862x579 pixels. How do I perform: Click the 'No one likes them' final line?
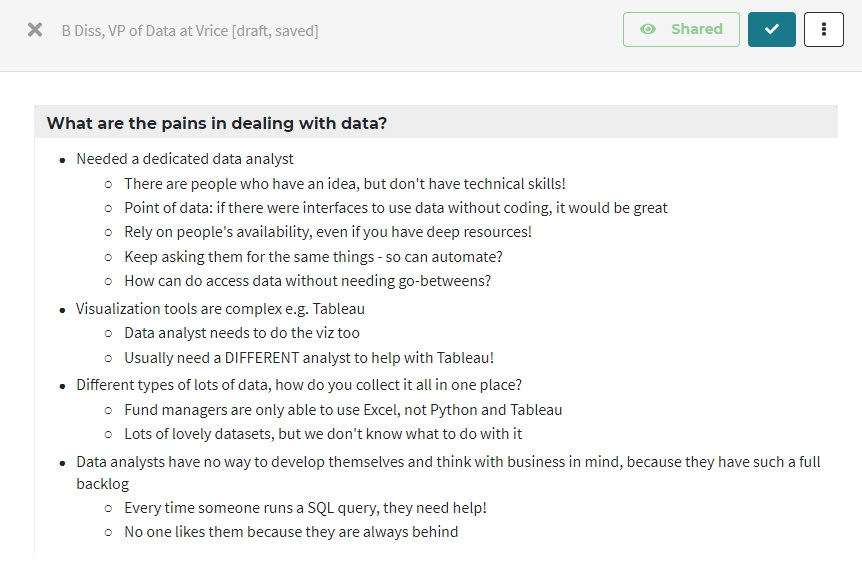tap(291, 532)
